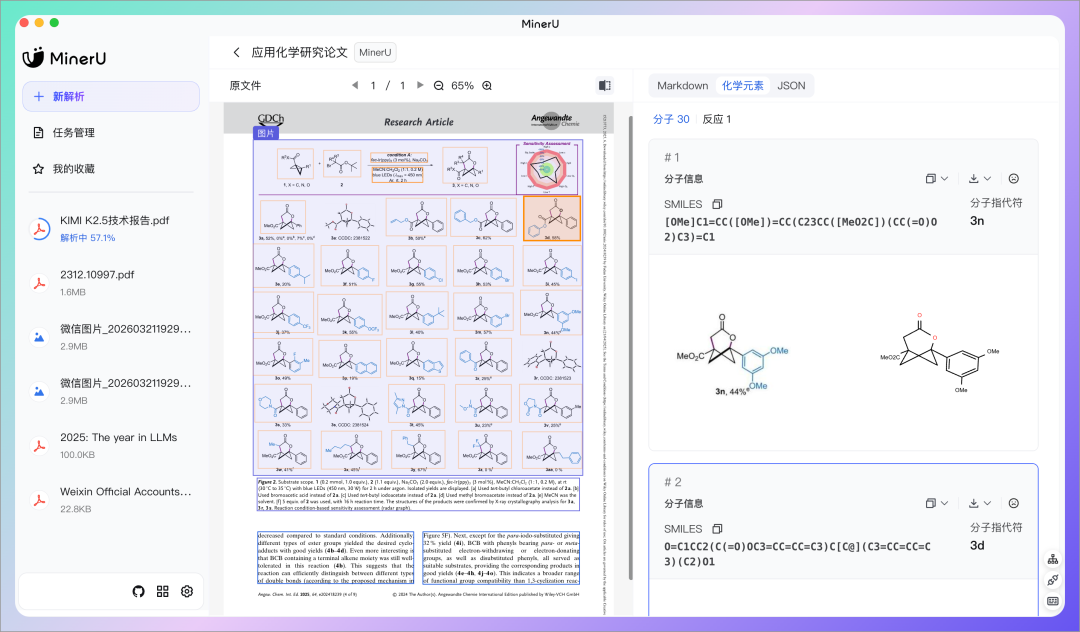
Task: Open the GitHub link icon
Action: pos(138,591)
